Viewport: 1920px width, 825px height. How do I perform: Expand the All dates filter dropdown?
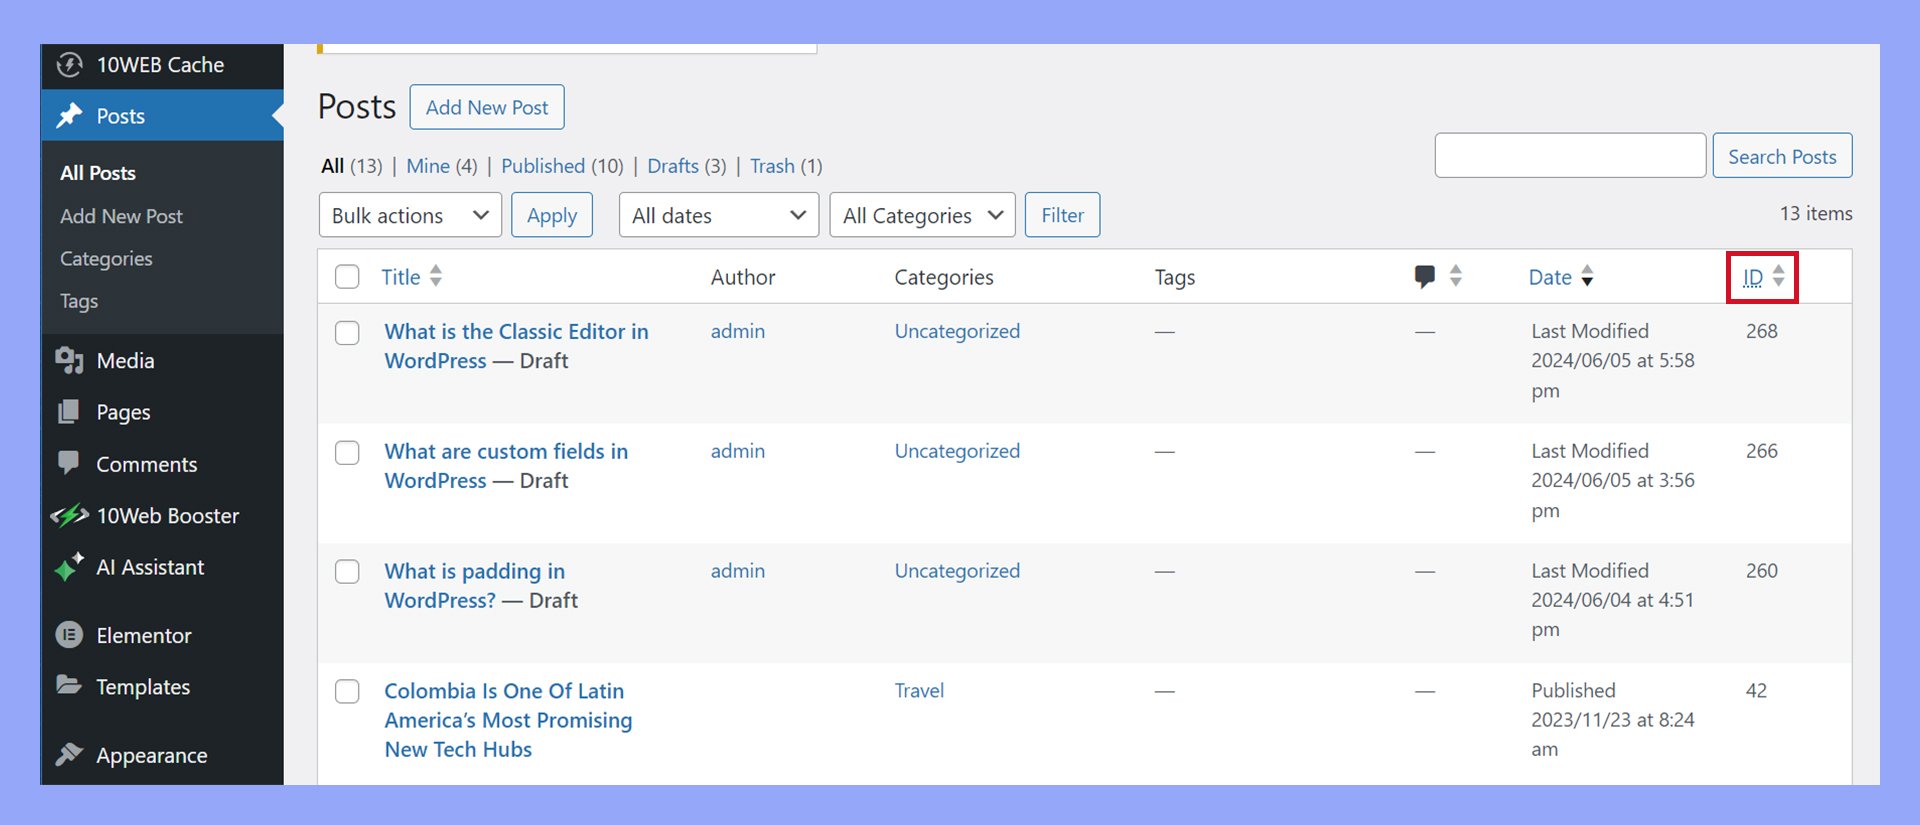718,215
